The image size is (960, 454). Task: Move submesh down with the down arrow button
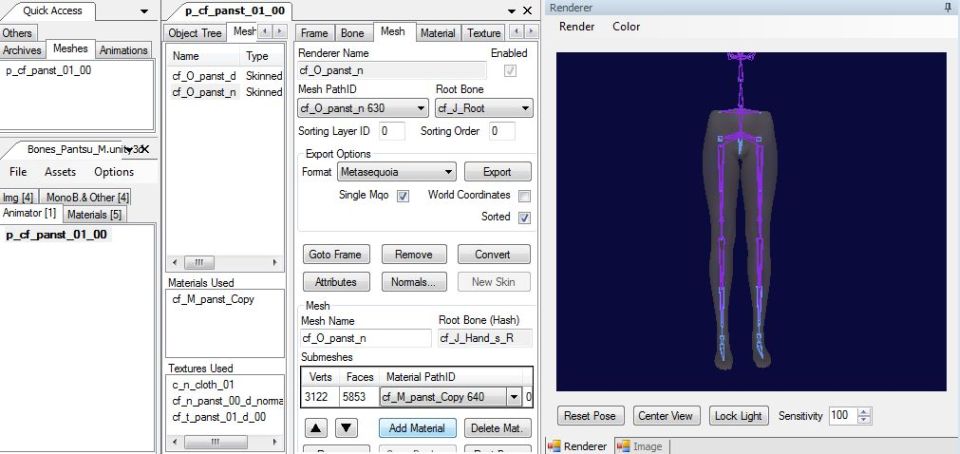click(x=346, y=428)
